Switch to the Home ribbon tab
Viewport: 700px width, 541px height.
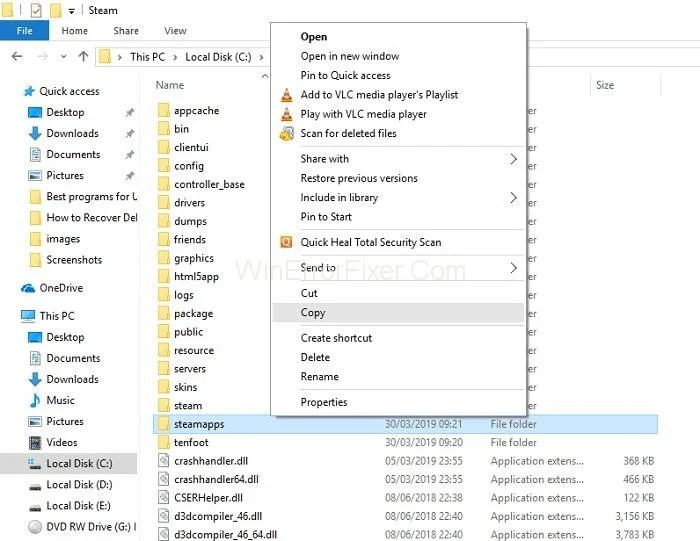tap(75, 31)
